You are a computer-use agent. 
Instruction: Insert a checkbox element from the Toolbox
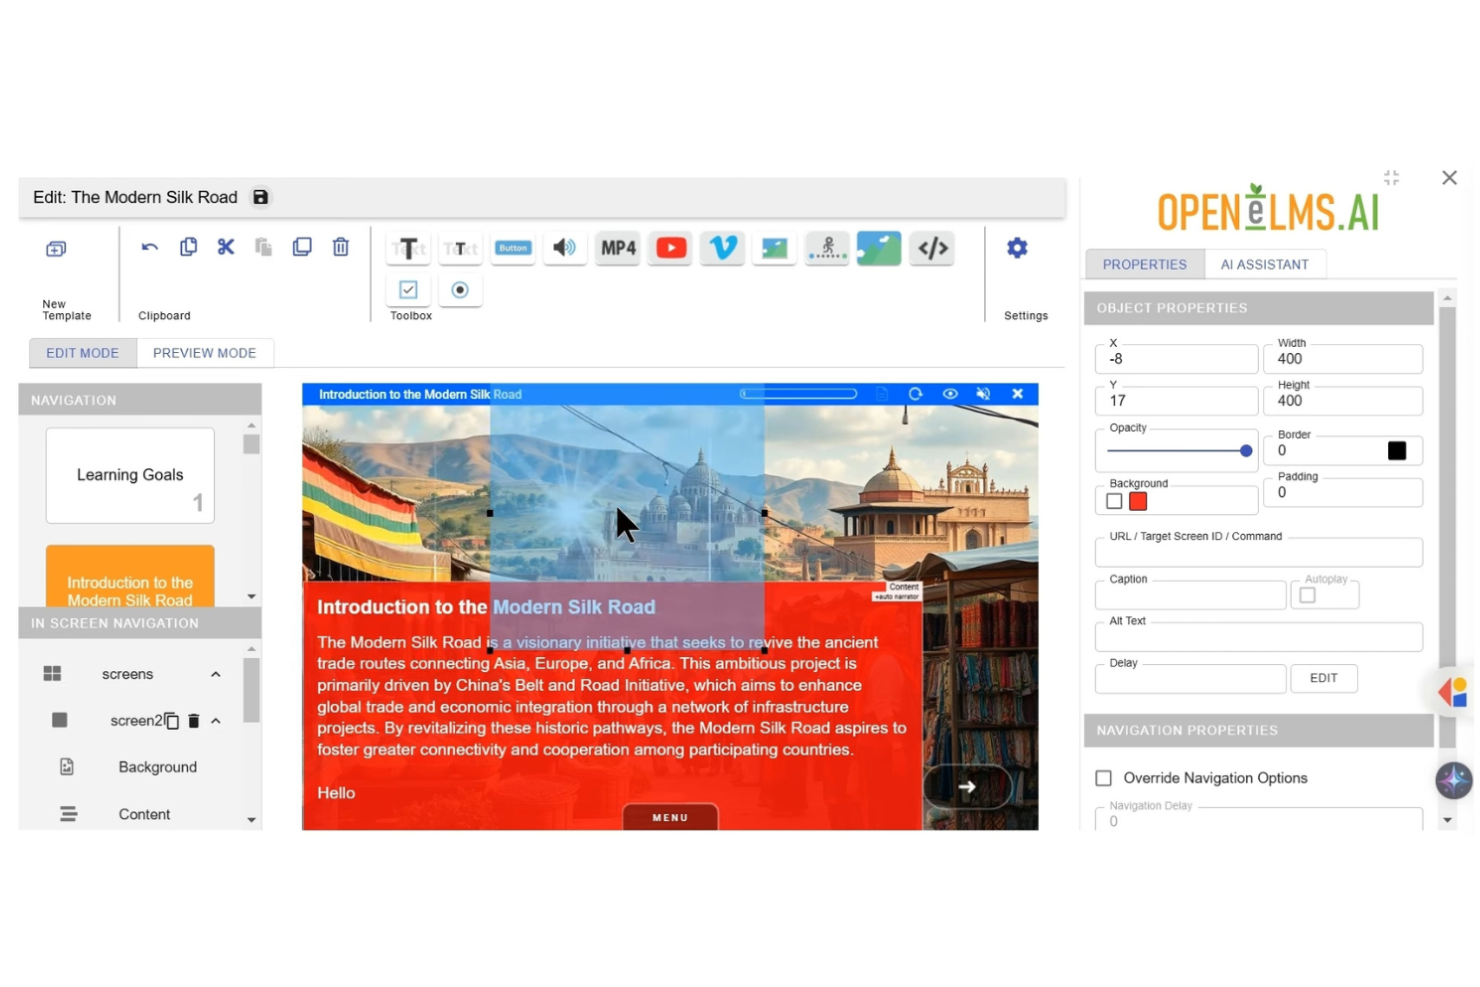pyautogui.click(x=408, y=290)
